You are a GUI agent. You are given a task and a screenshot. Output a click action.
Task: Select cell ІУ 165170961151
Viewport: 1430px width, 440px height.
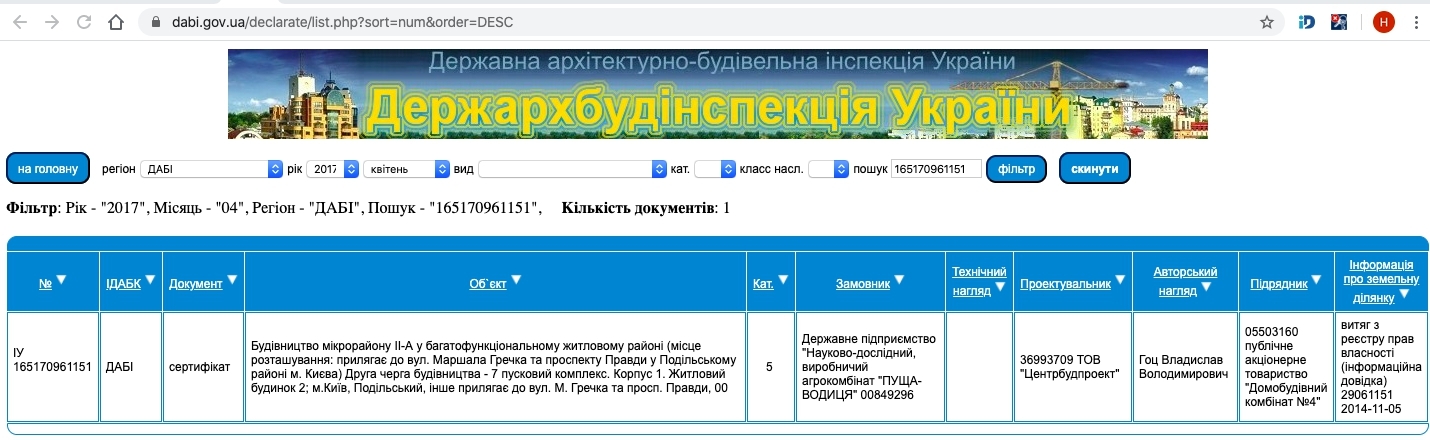click(x=53, y=367)
